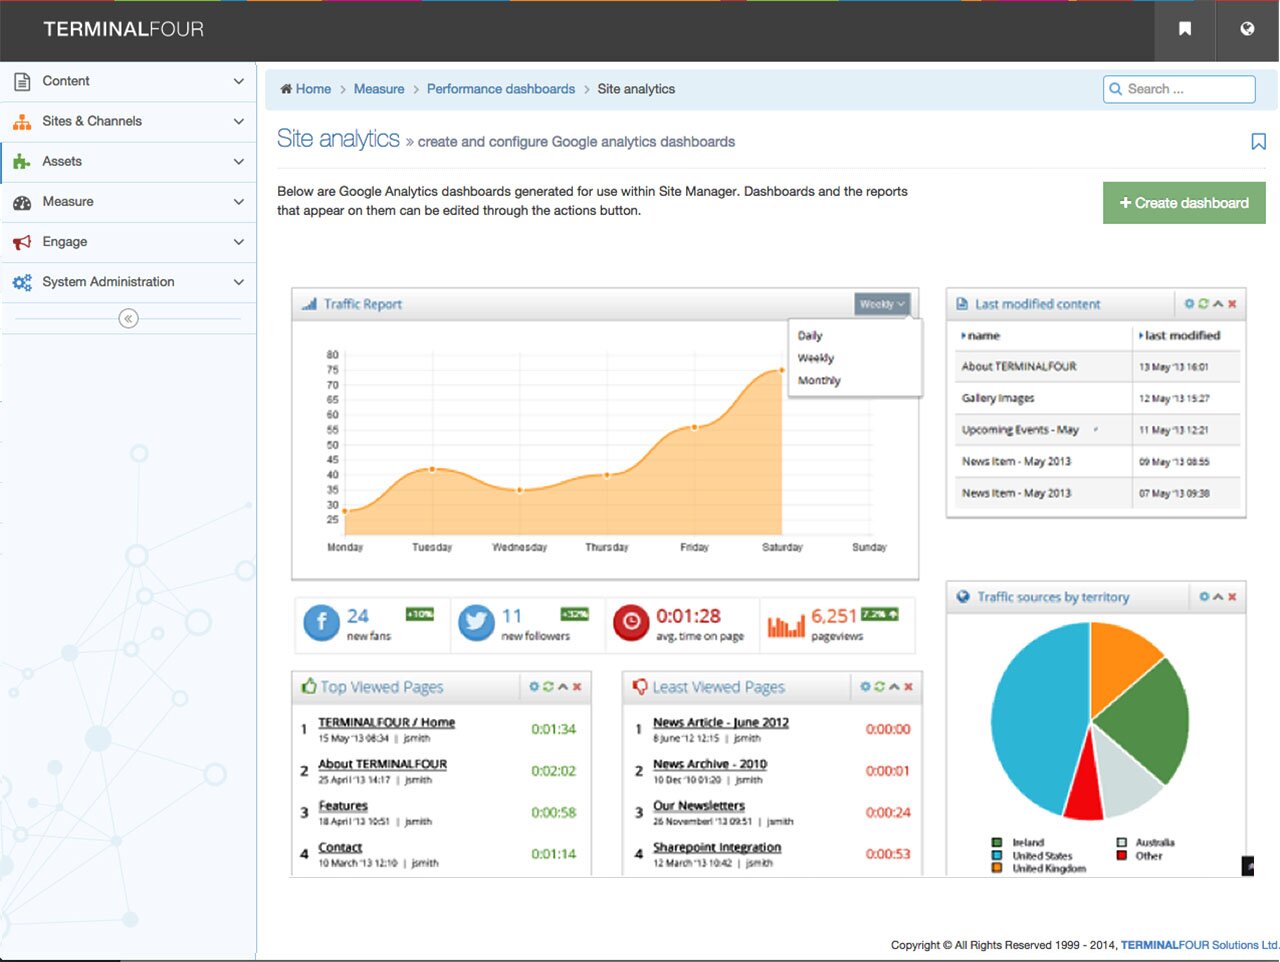This screenshot has height=962, width=1280.
Task: Select the Upcoming Events - May row
Action: tap(1097, 430)
